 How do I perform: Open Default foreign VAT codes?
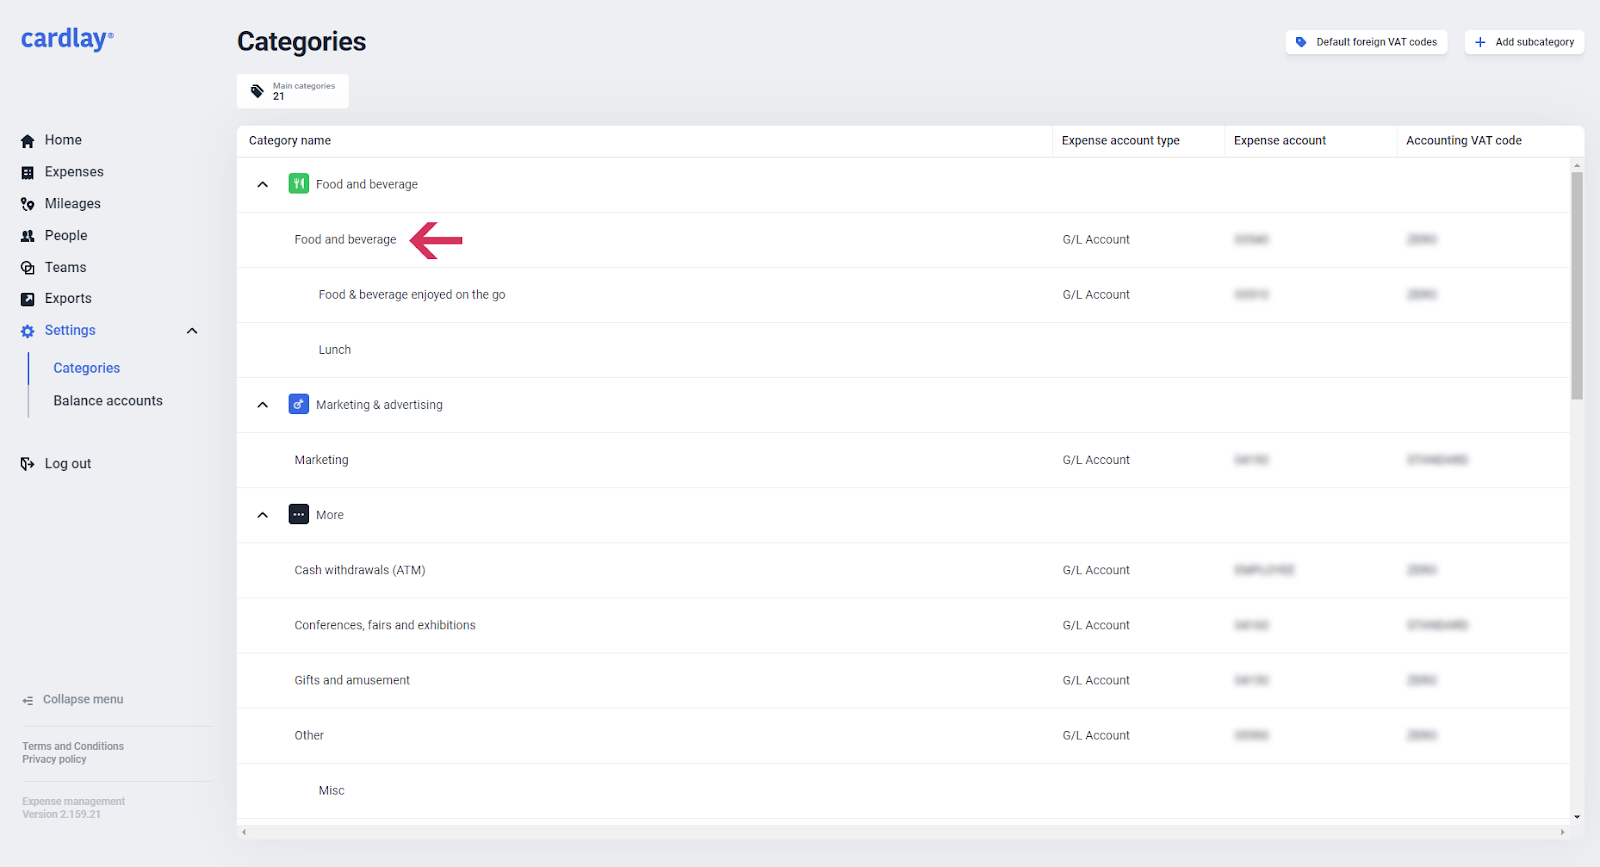pyautogui.click(x=1366, y=42)
